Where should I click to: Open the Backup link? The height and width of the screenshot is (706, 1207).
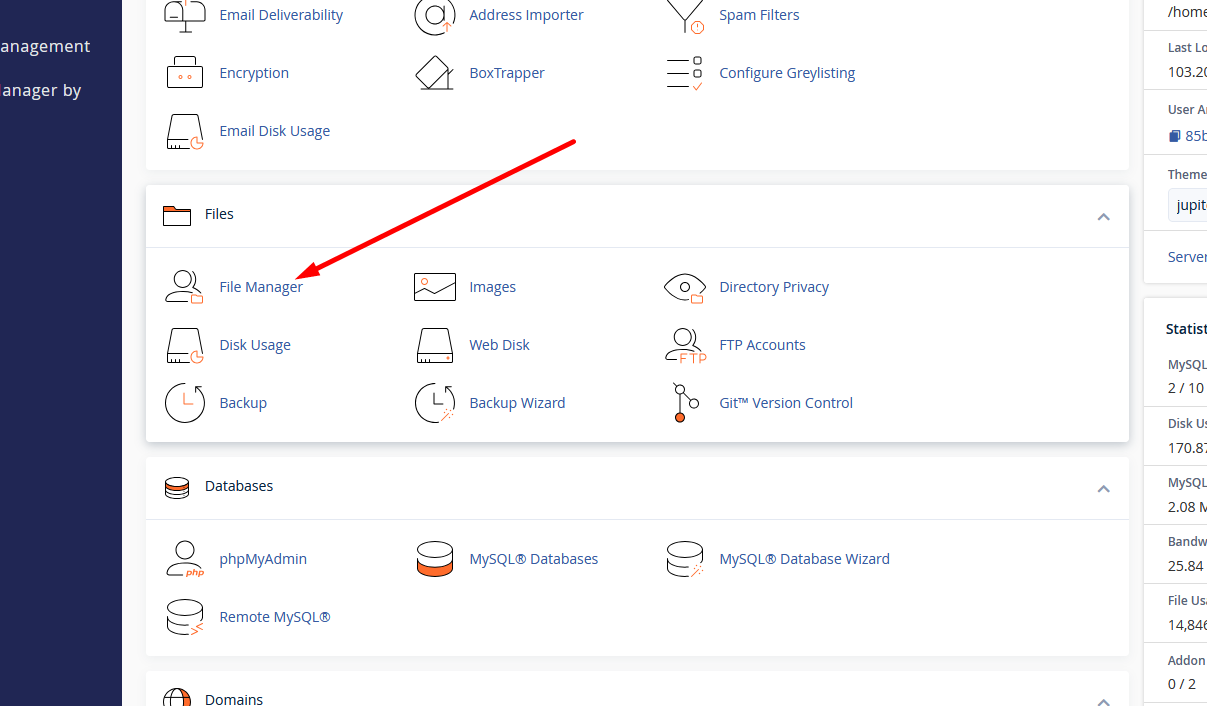tap(243, 403)
